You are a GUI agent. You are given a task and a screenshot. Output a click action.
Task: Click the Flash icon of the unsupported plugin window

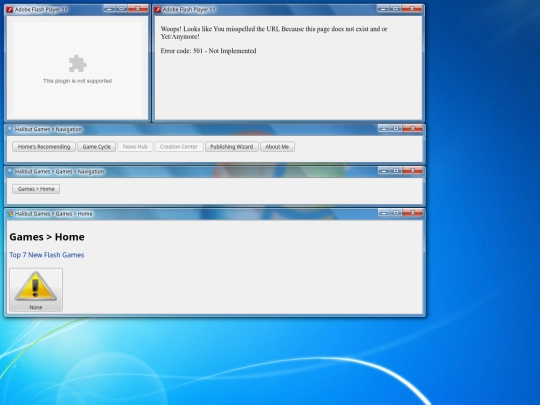[10, 10]
